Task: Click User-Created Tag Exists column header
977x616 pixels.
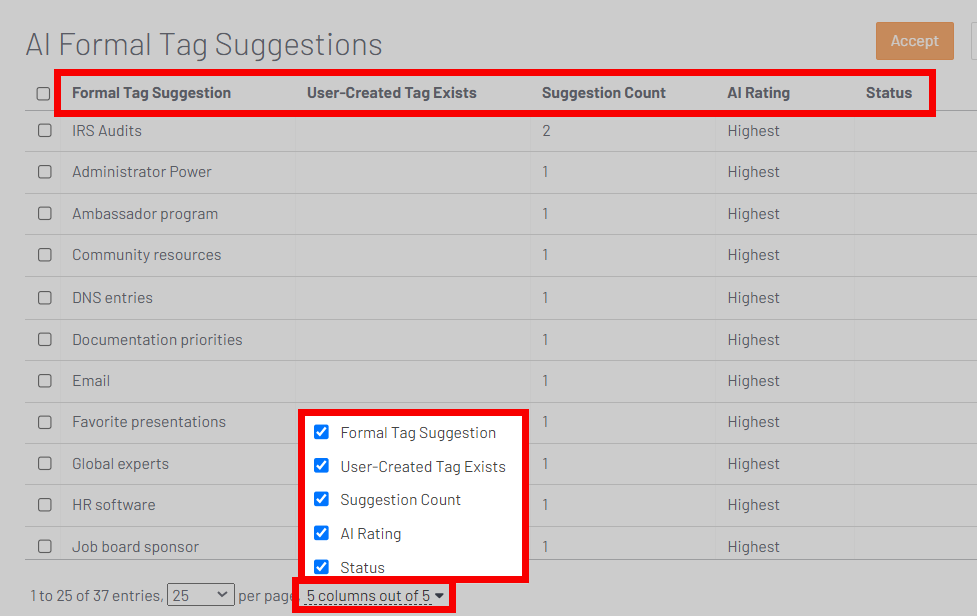Action: pyautogui.click(x=391, y=93)
